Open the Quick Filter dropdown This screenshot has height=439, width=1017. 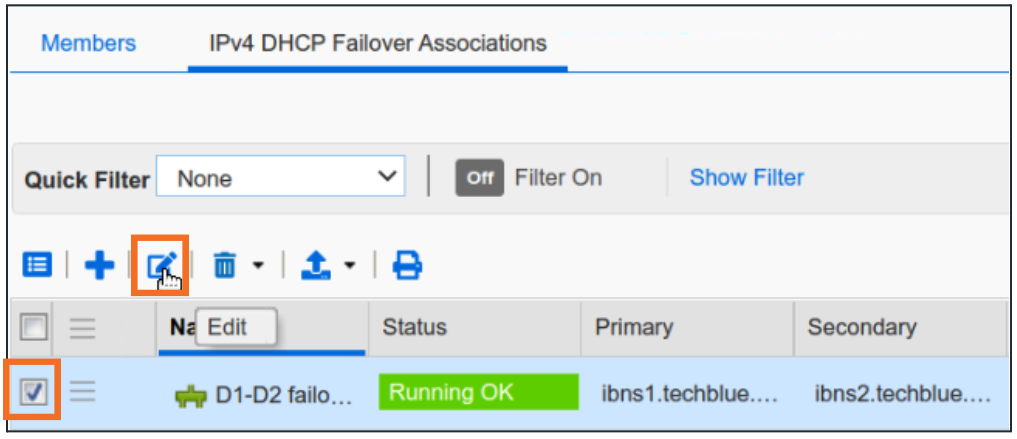click(x=281, y=179)
